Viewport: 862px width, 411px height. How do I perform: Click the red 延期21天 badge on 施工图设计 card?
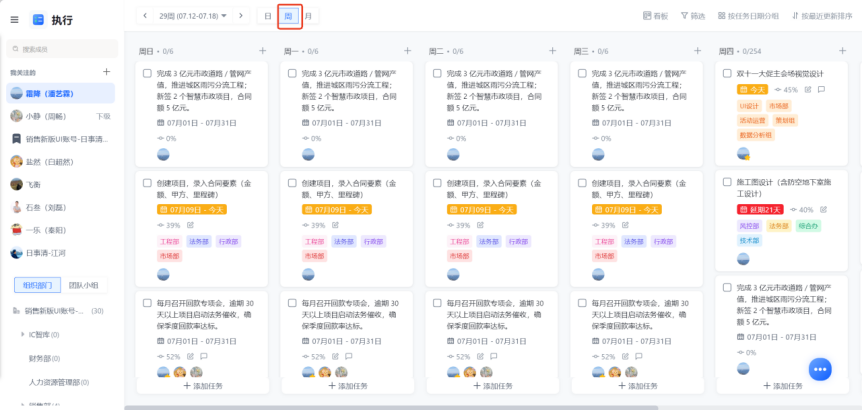click(x=760, y=209)
